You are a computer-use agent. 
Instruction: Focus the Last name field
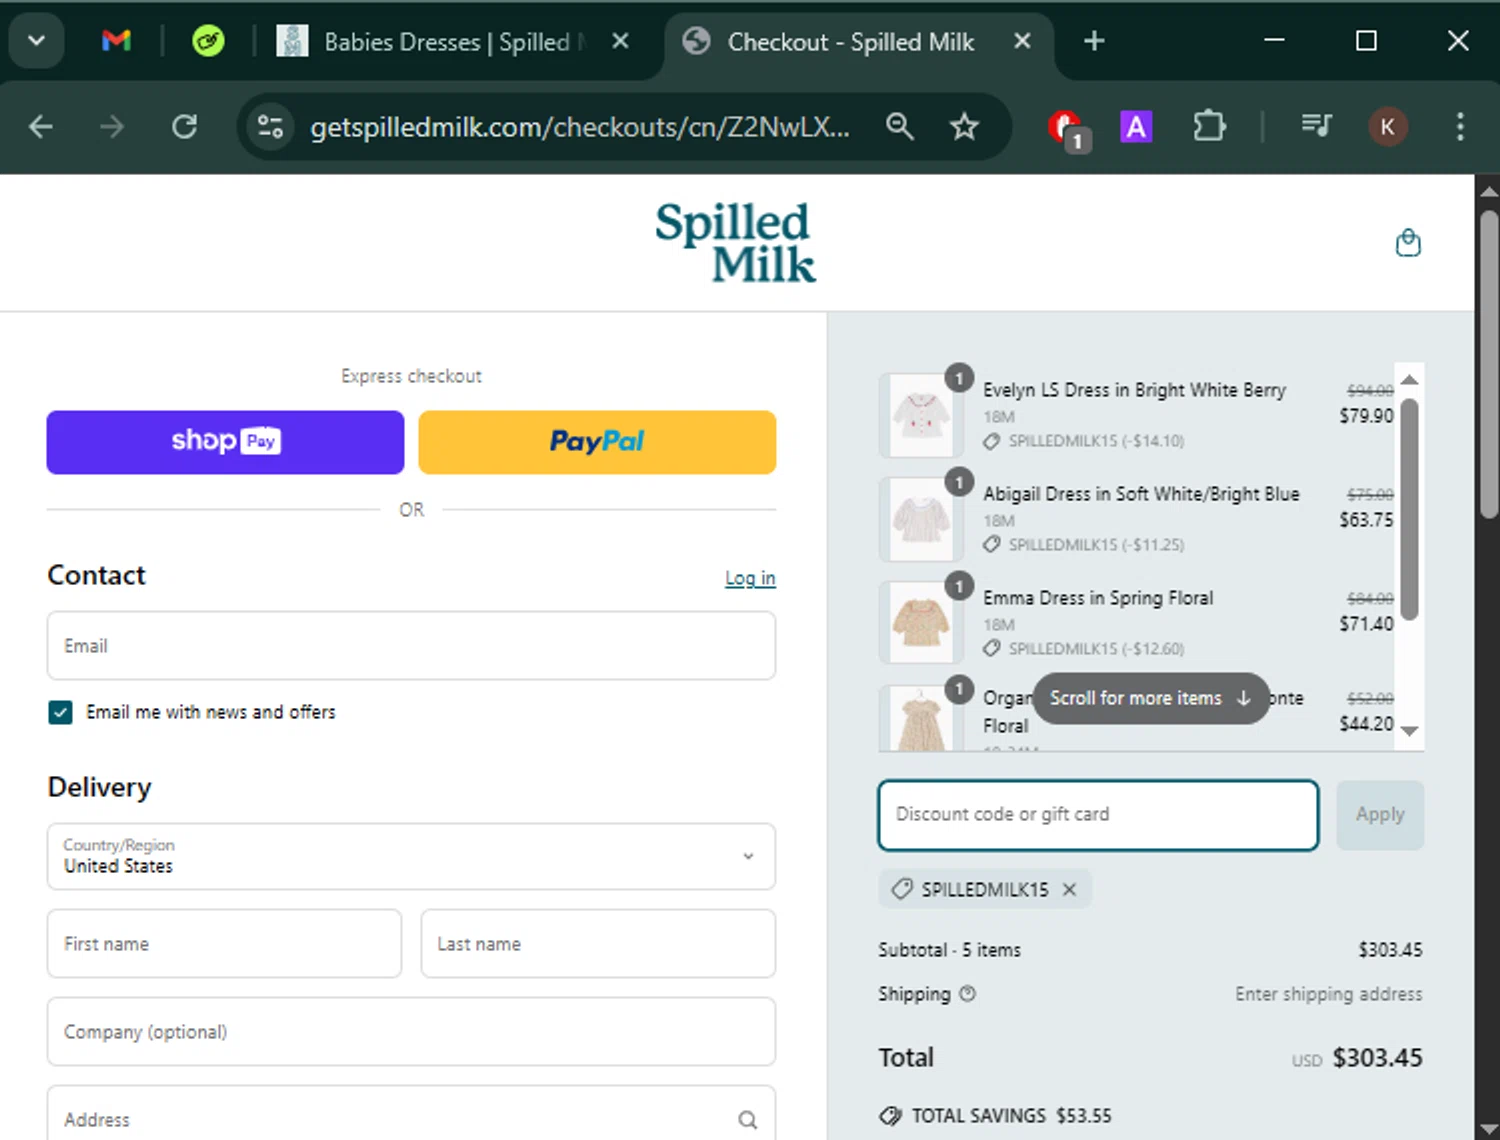[598, 943]
